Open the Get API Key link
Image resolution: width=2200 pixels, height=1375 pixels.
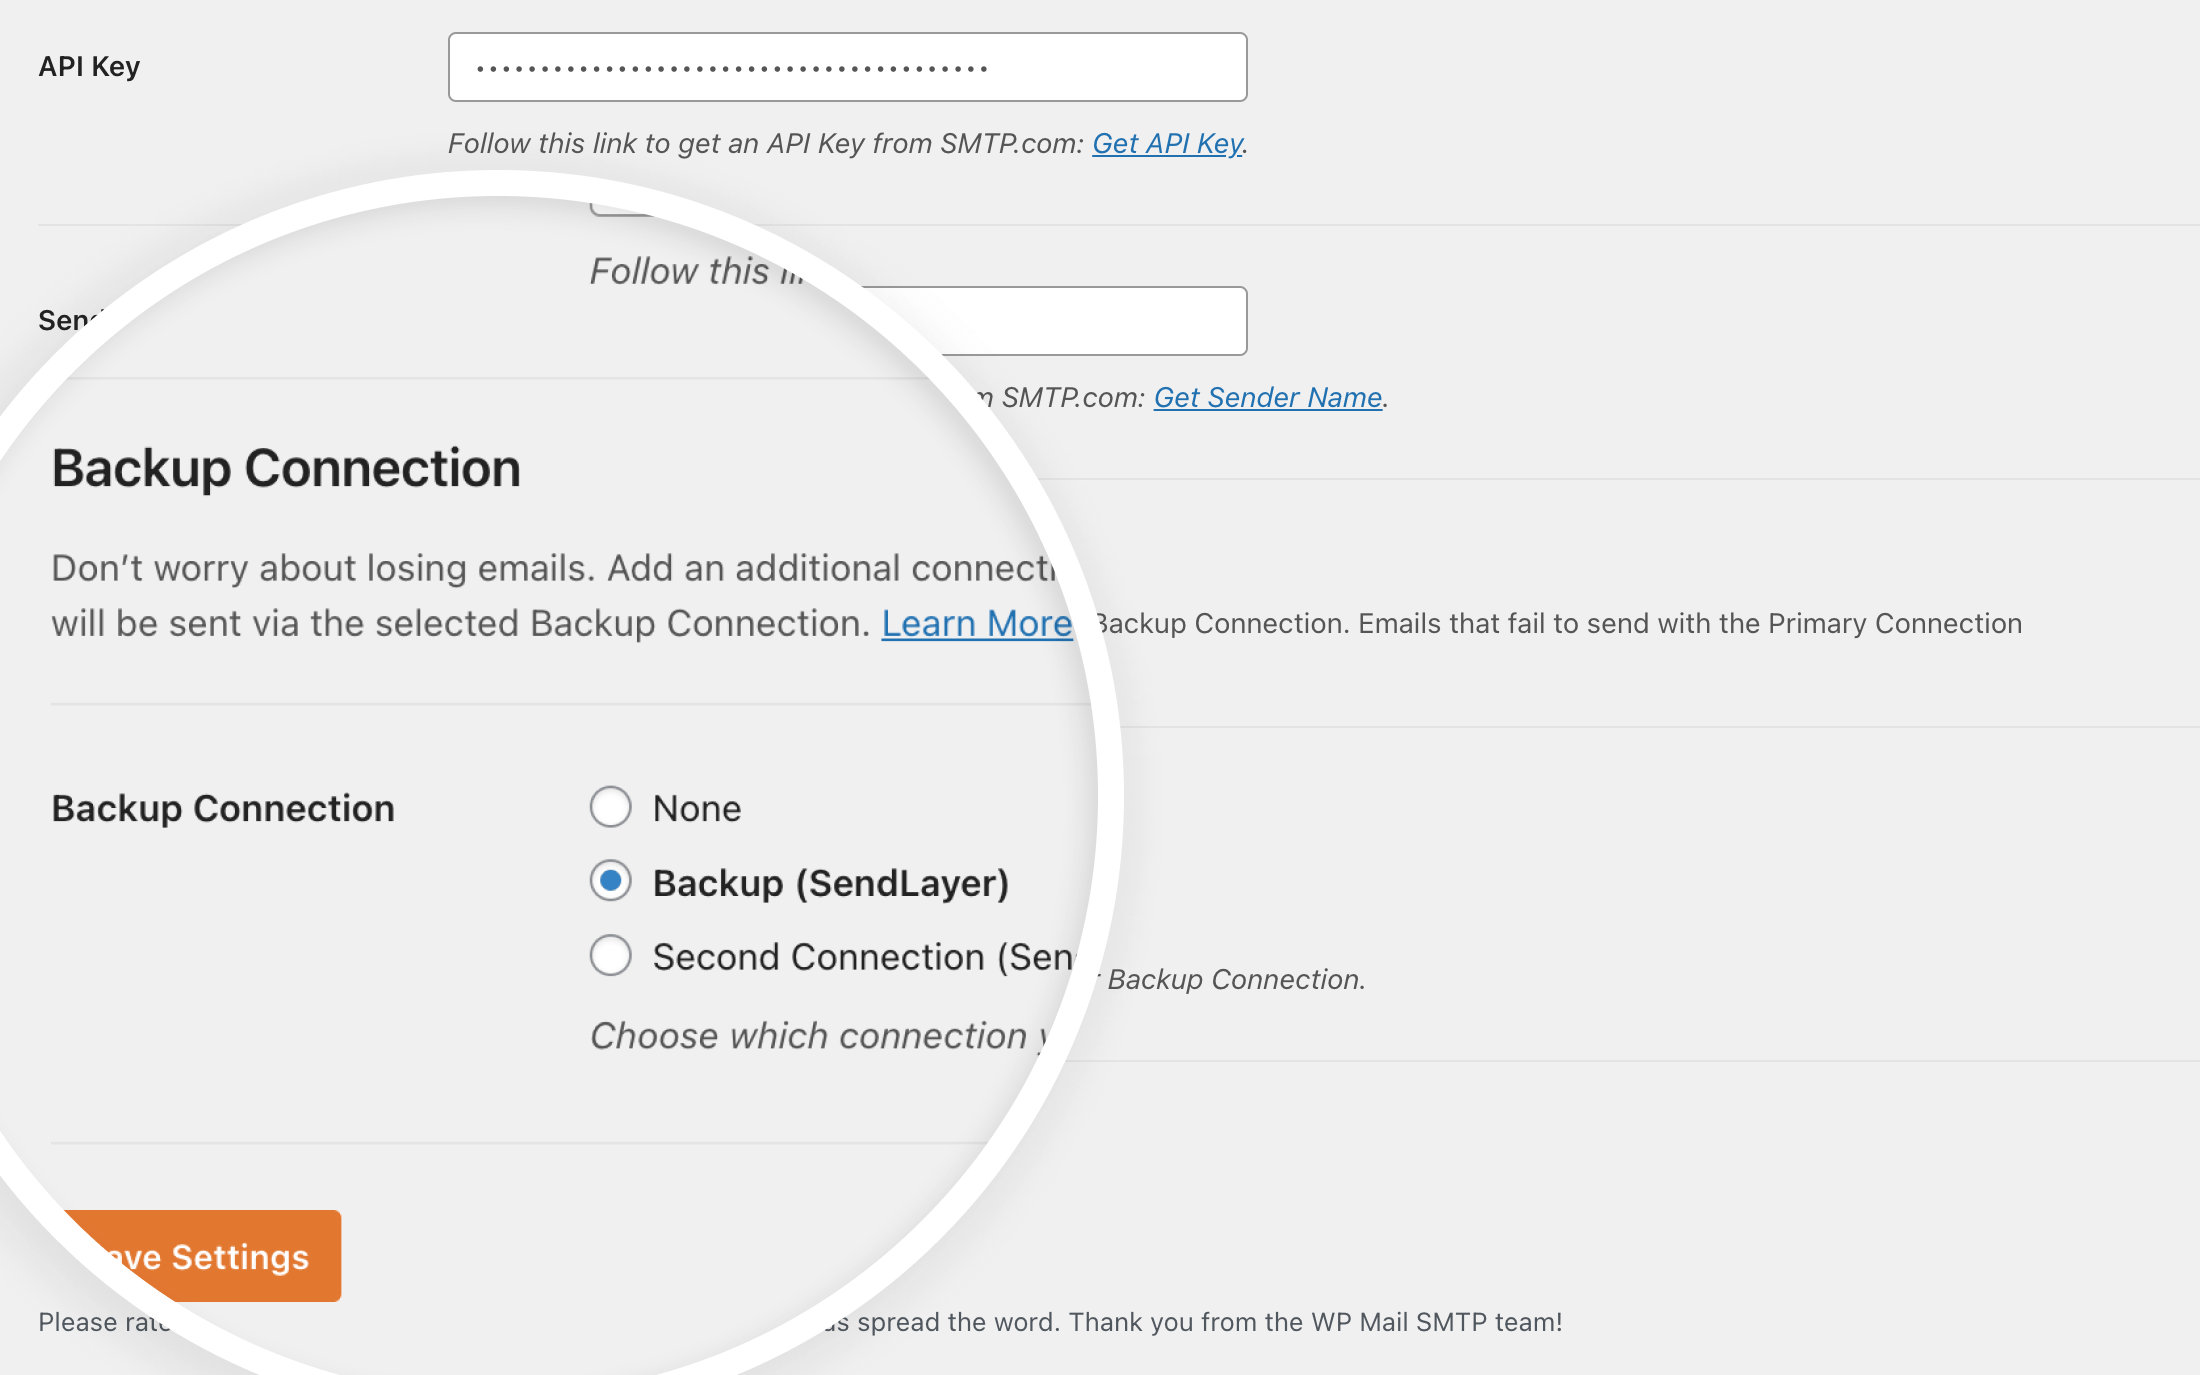[1167, 144]
